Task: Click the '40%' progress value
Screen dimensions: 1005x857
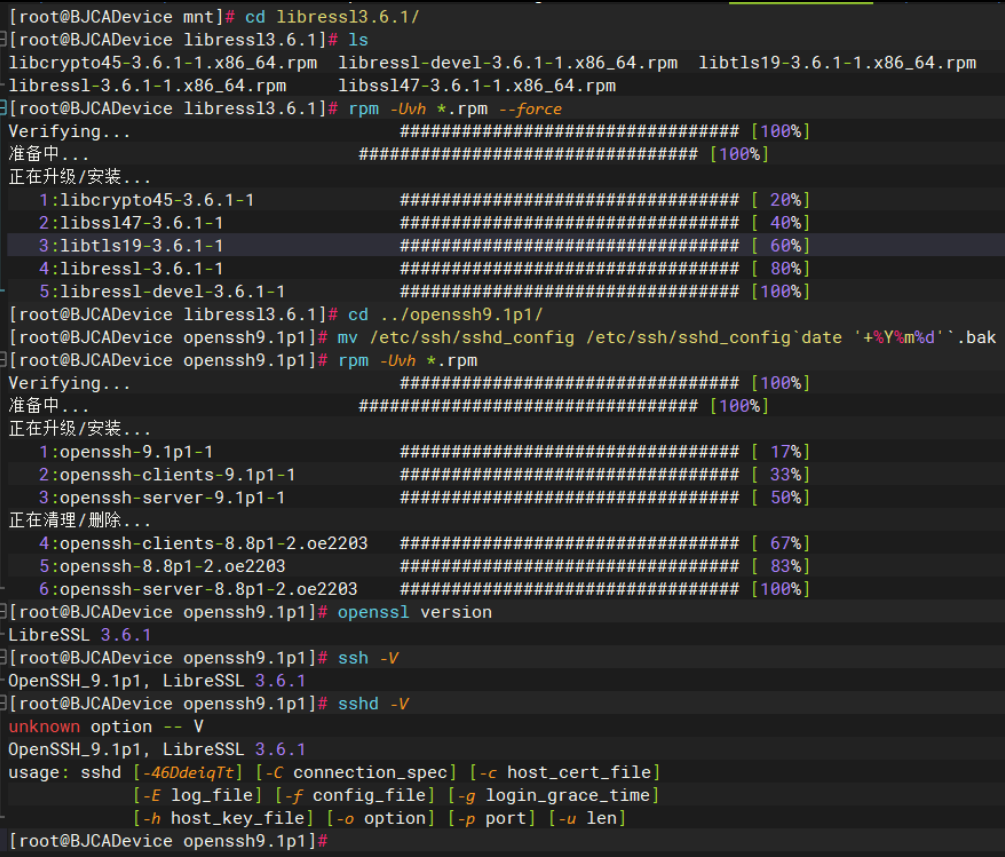Action: click(786, 223)
